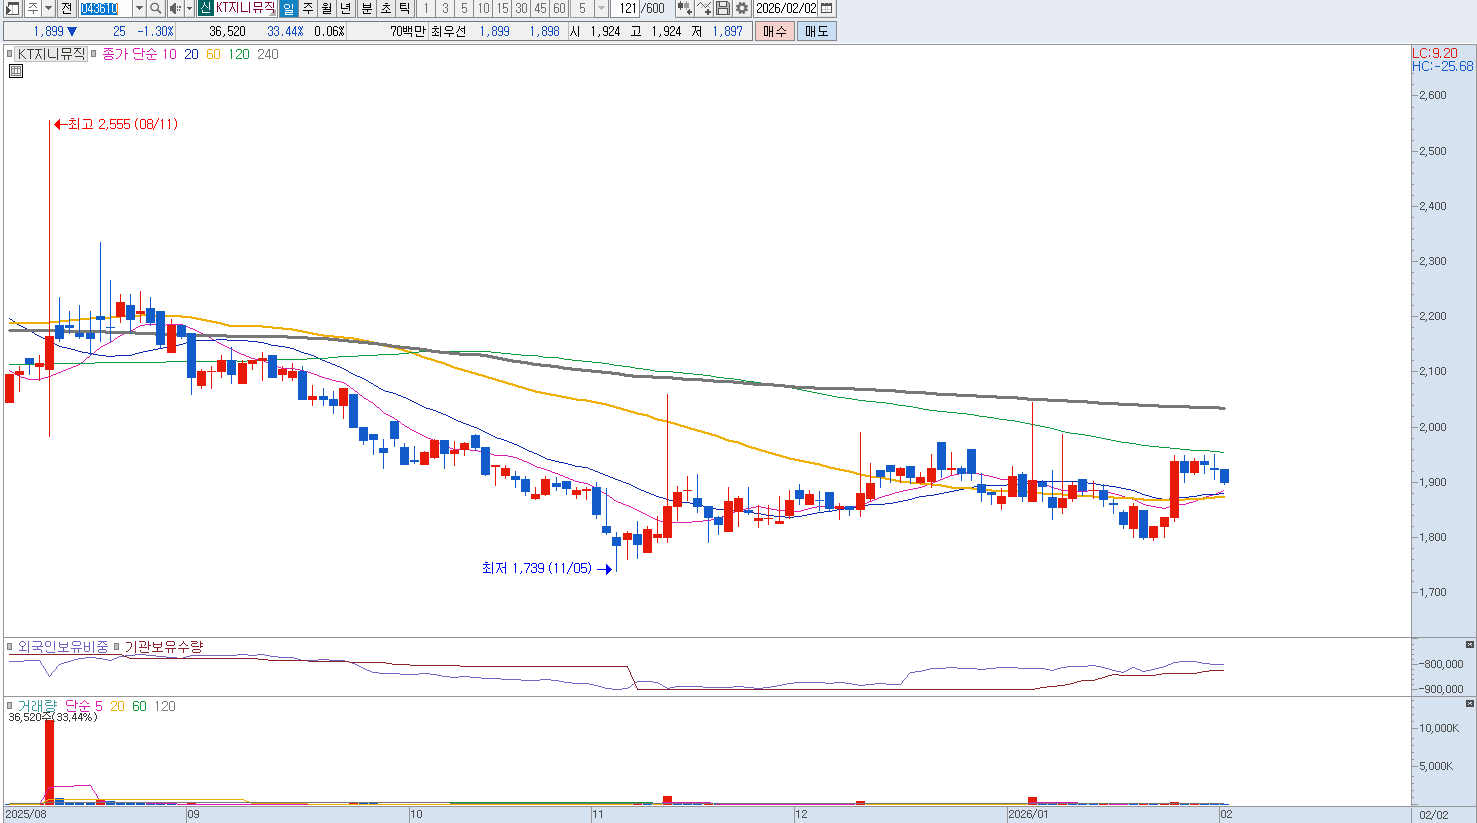Open the data table grid icon

16,71
